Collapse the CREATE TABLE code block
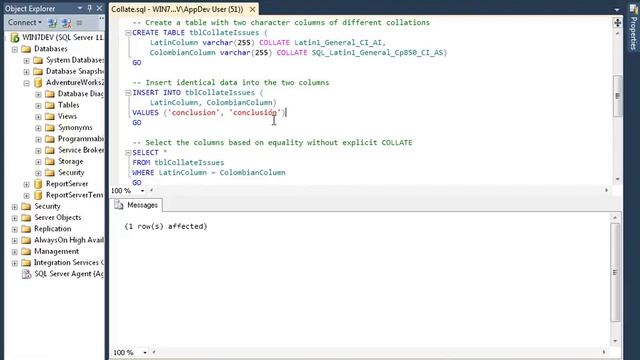Image resolution: width=640 pixels, height=360 pixels. click(x=128, y=33)
